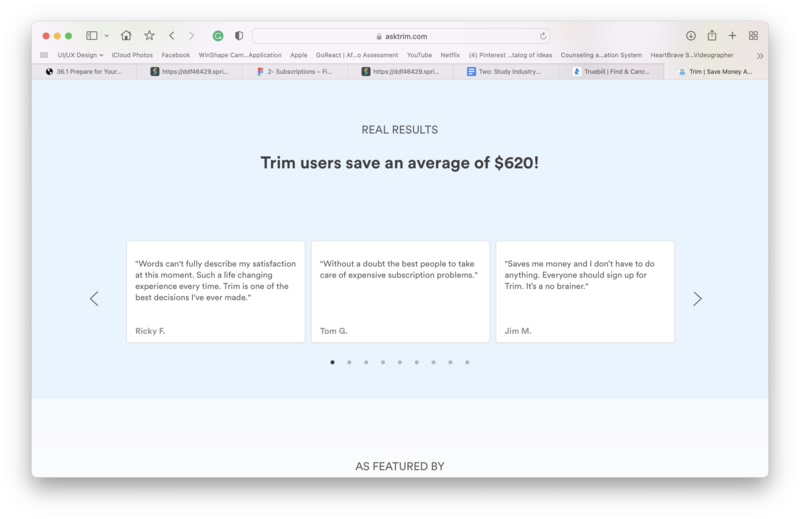800x519 pixels.
Task: Open a new tab with the plus icon
Action: 733,35
